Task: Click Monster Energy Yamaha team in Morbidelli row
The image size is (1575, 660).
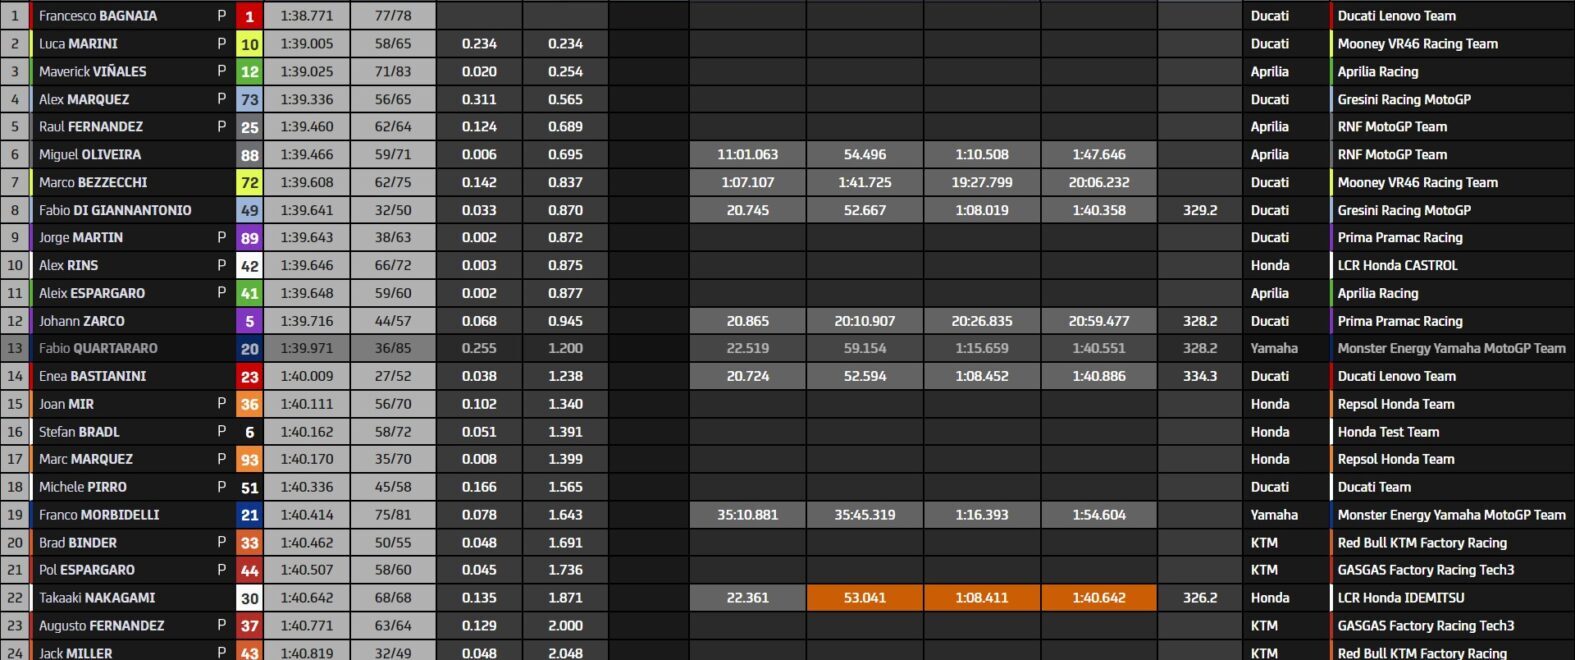Action: (x=1452, y=516)
